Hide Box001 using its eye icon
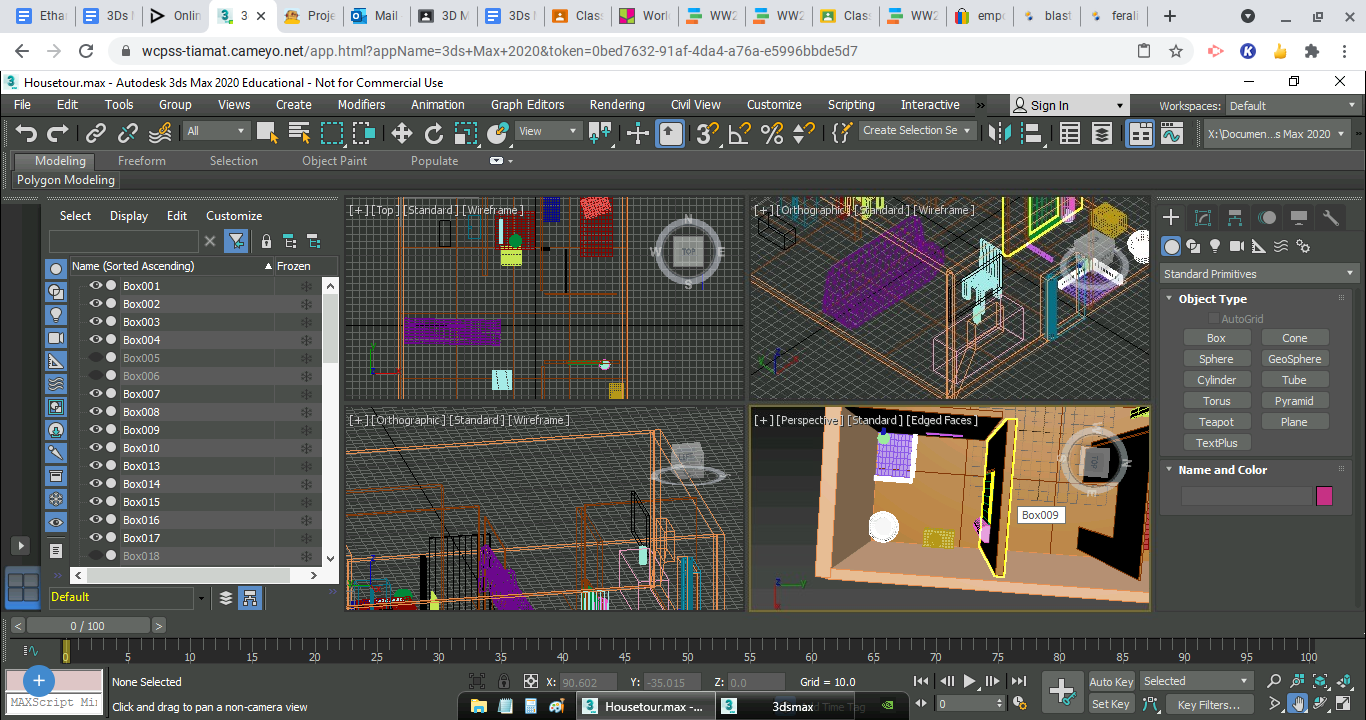This screenshot has height=720, width=1366. (x=96, y=286)
